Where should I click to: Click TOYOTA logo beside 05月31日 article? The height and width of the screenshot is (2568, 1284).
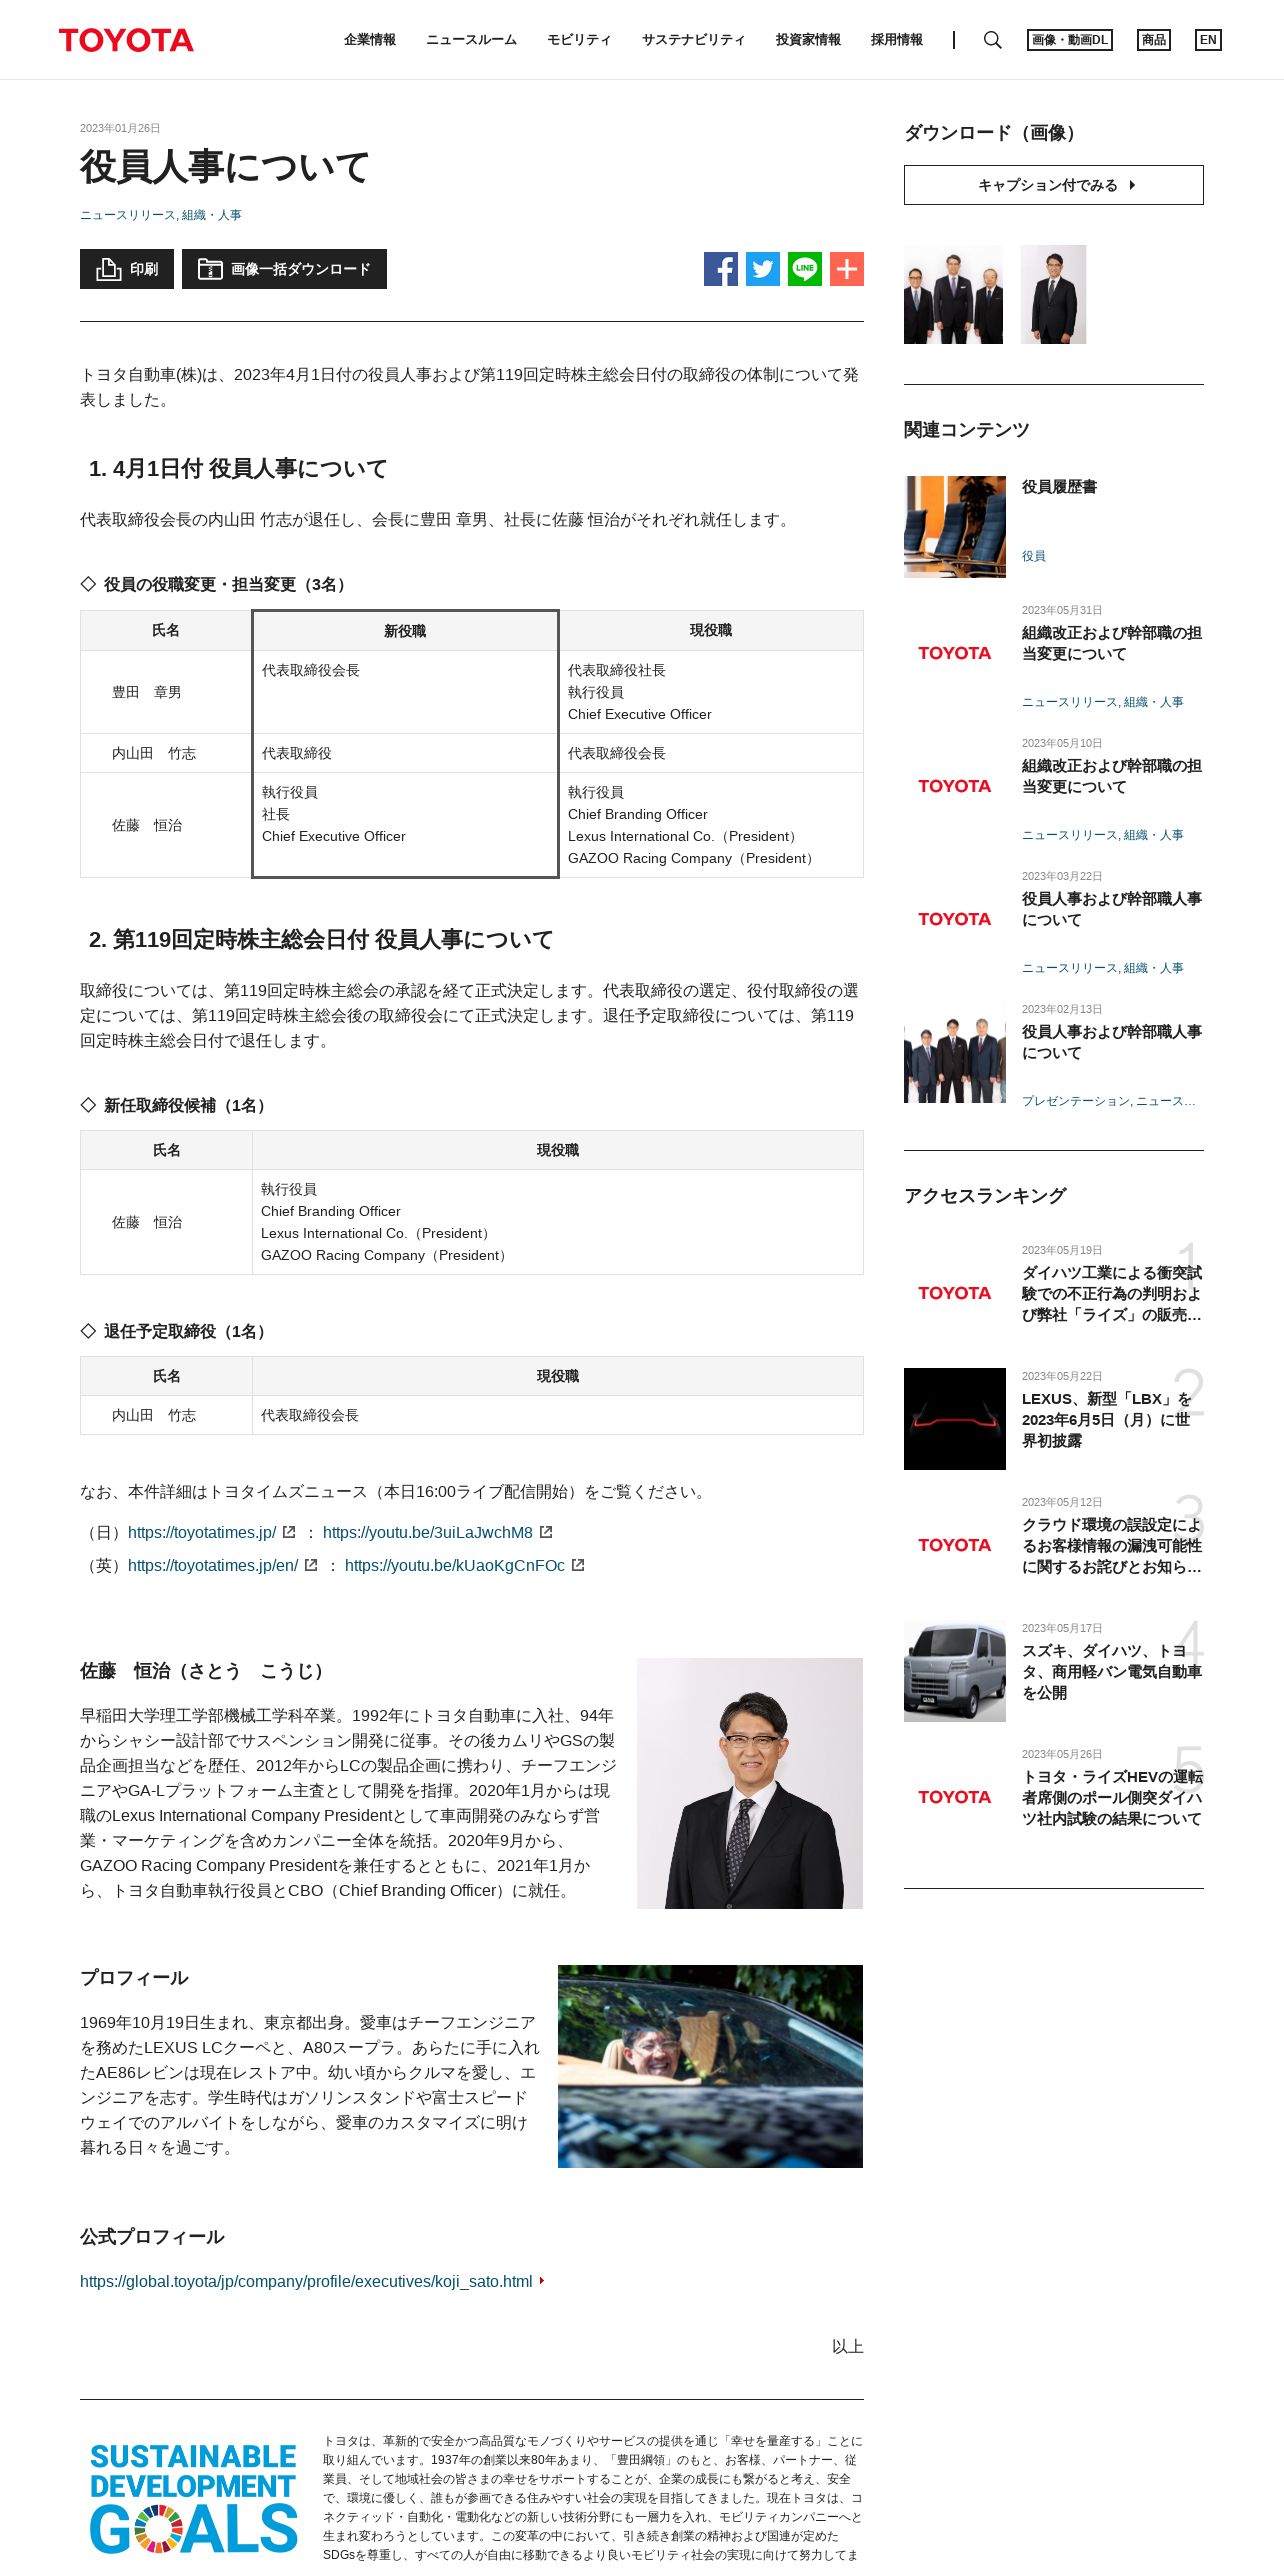(x=955, y=653)
